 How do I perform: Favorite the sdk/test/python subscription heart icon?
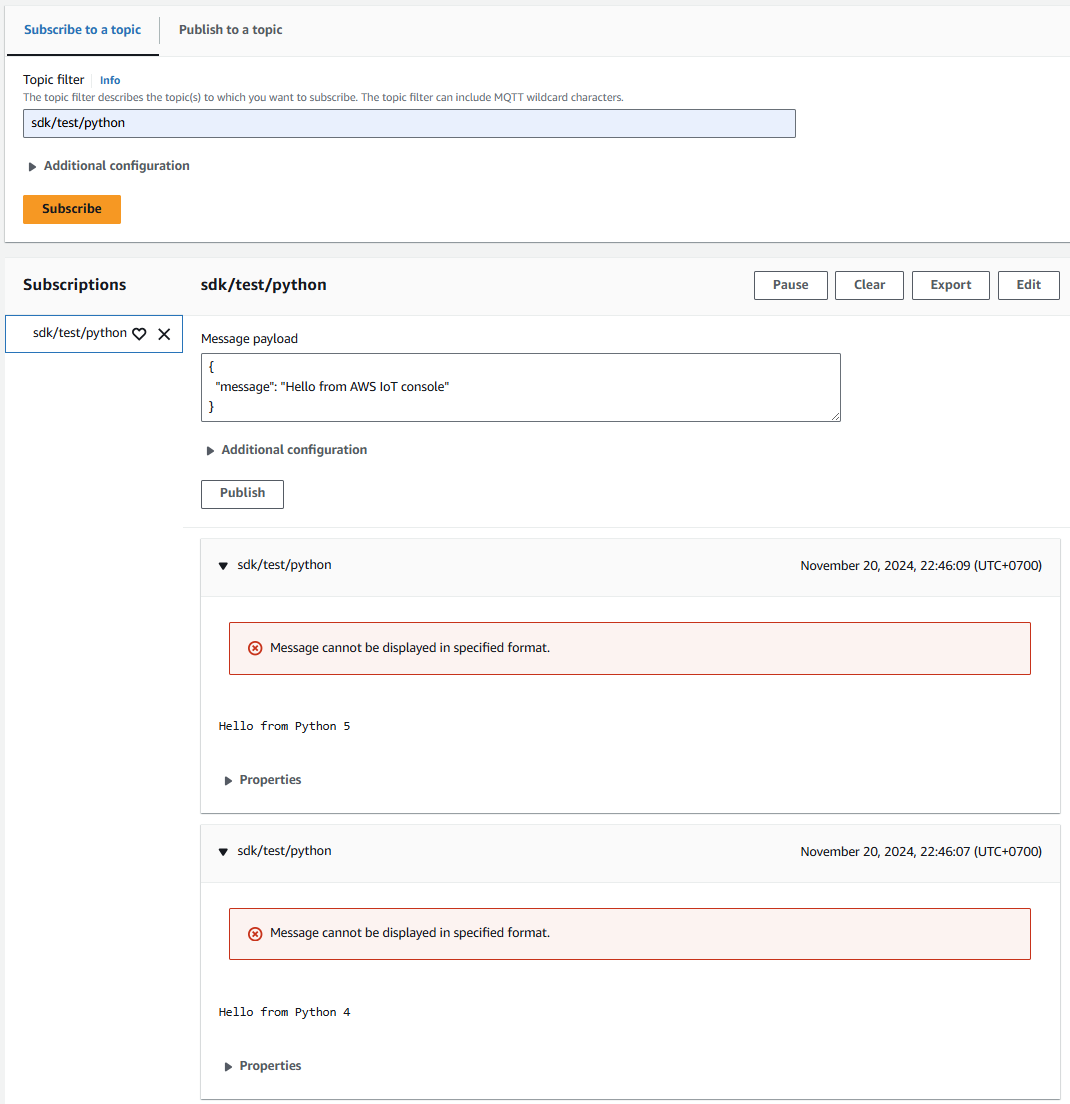pos(140,334)
